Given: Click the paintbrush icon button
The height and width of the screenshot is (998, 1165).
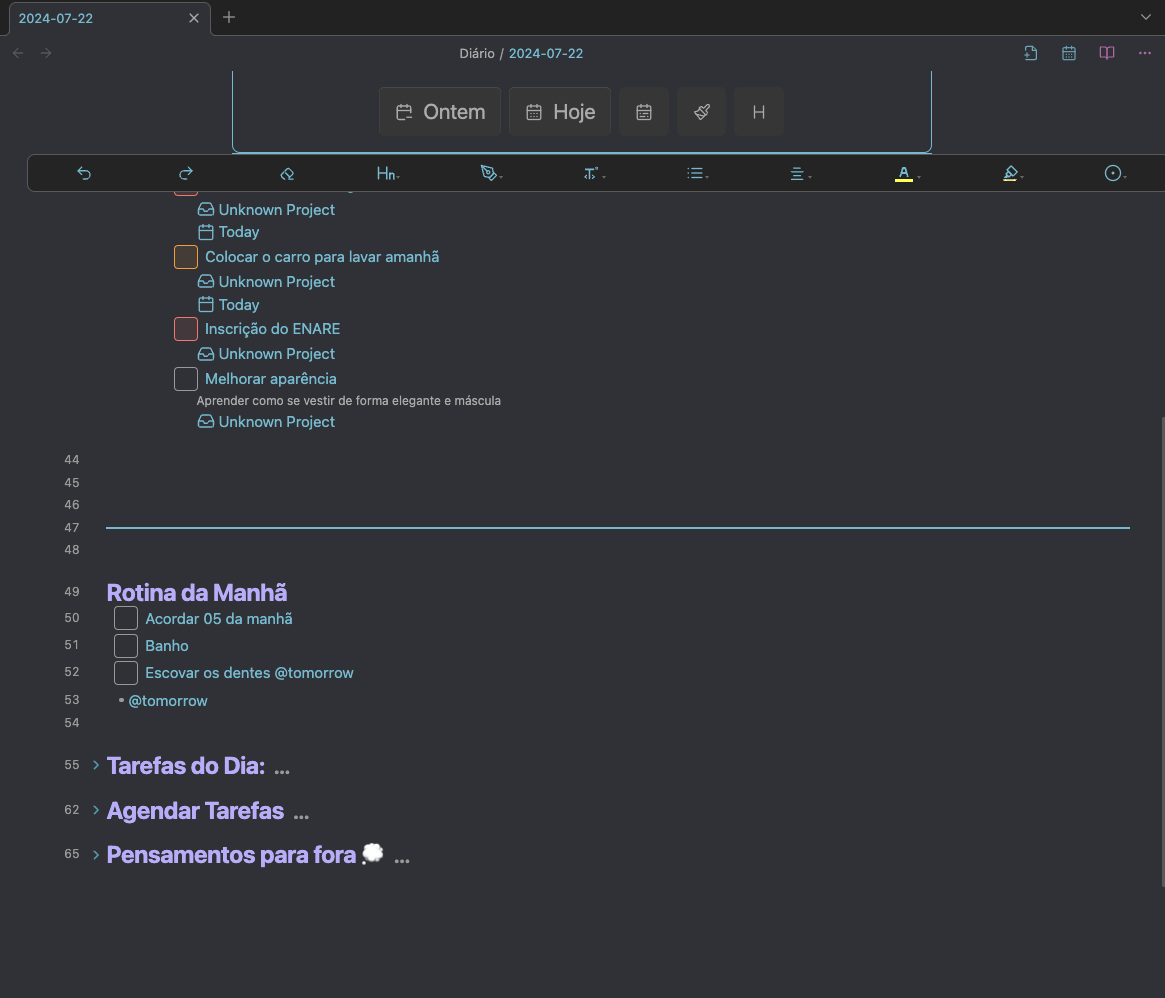Looking at the screenshot, I should tap(701, 111).
